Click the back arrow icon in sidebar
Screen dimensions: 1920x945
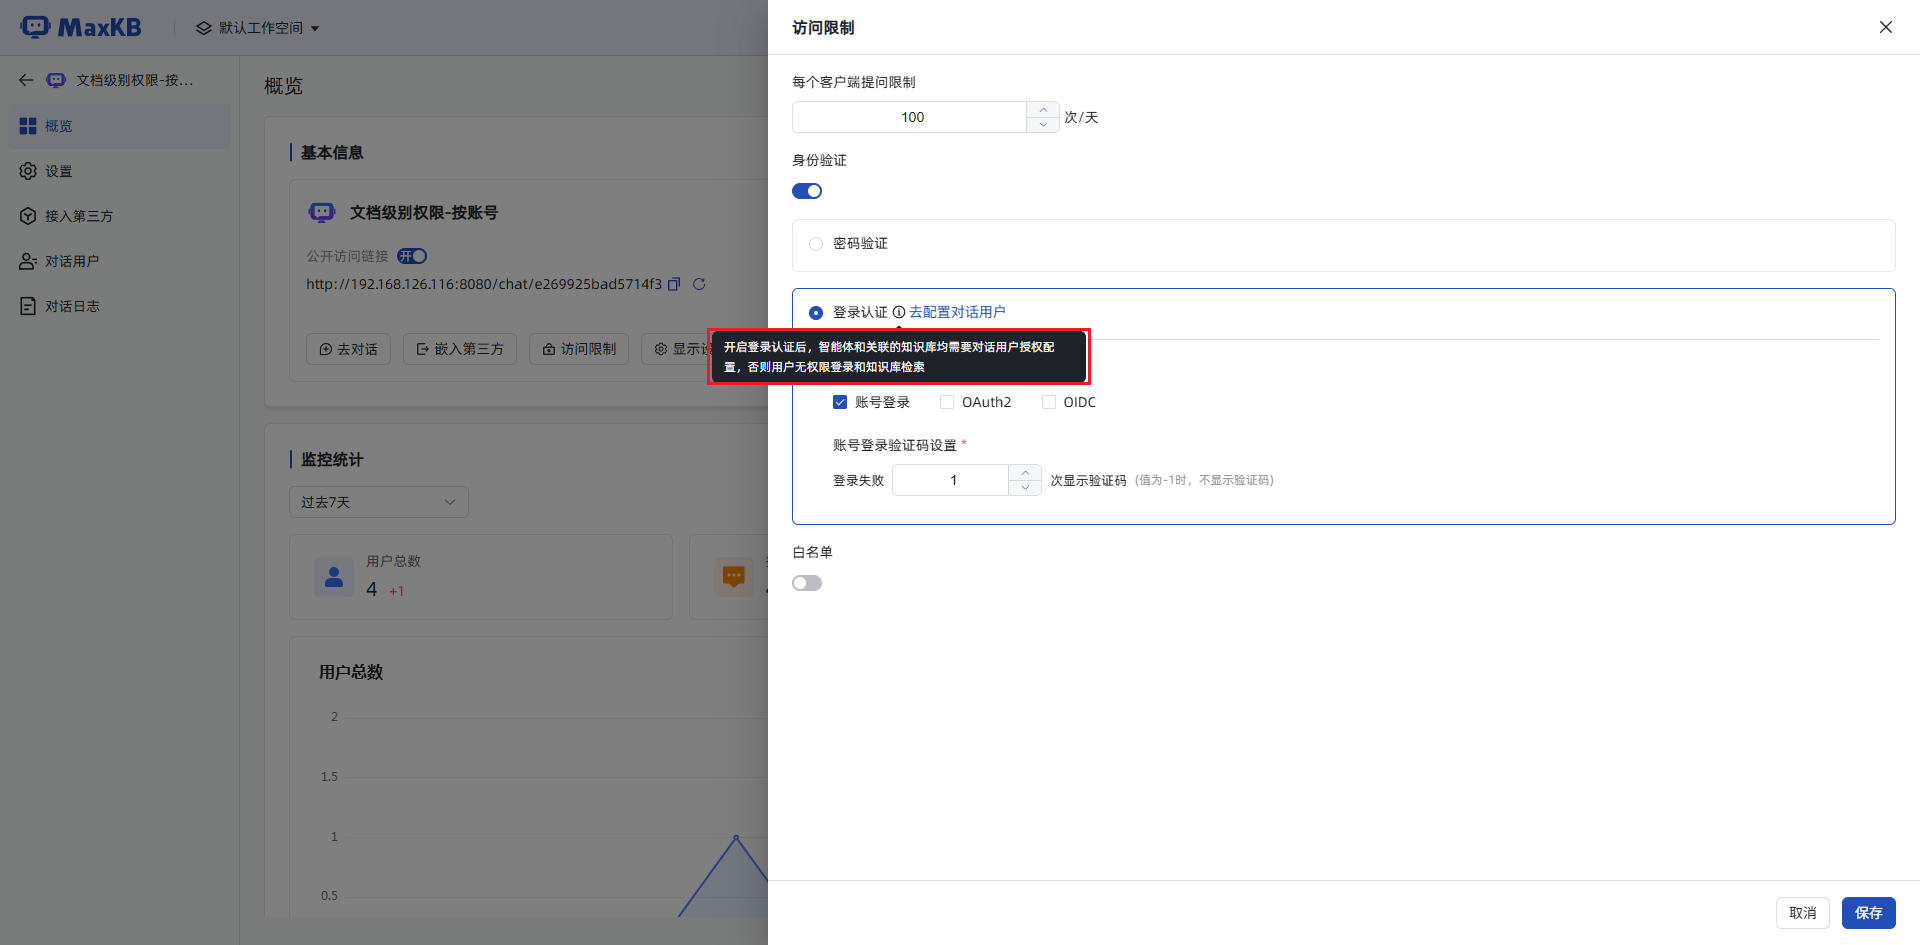click(26, 80)
